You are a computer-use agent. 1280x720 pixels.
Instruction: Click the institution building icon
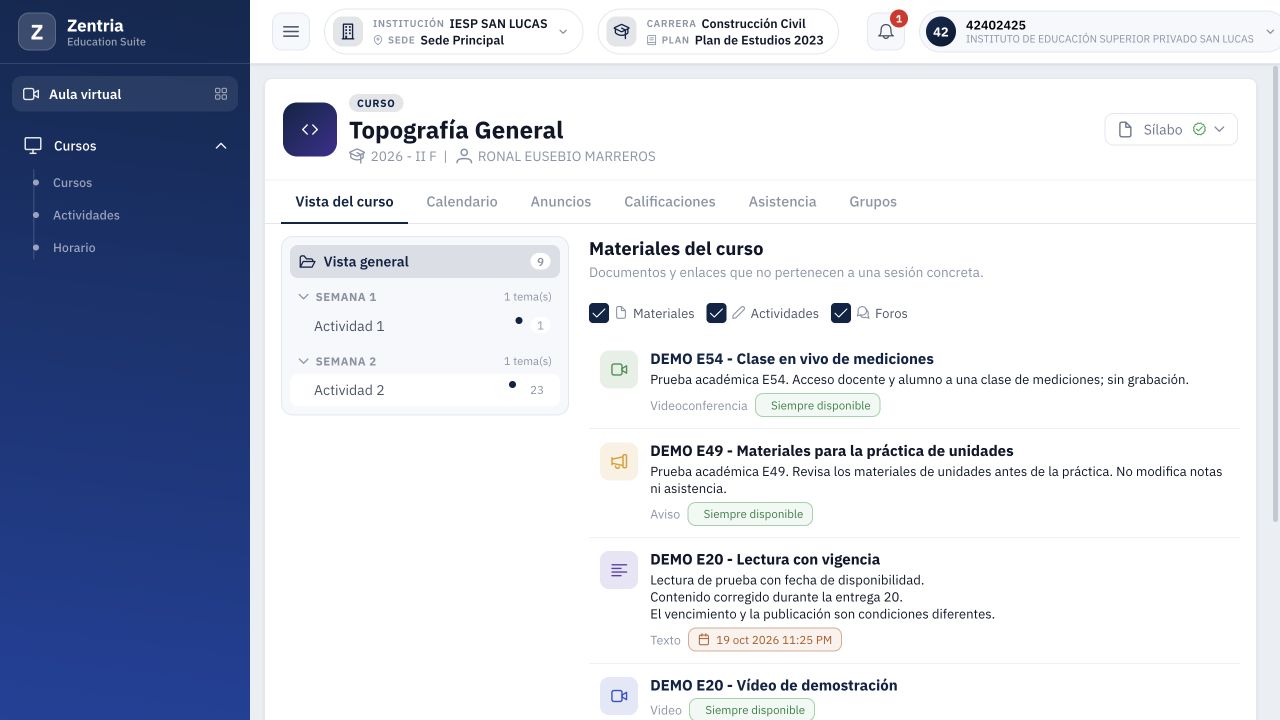pos(348,32)
